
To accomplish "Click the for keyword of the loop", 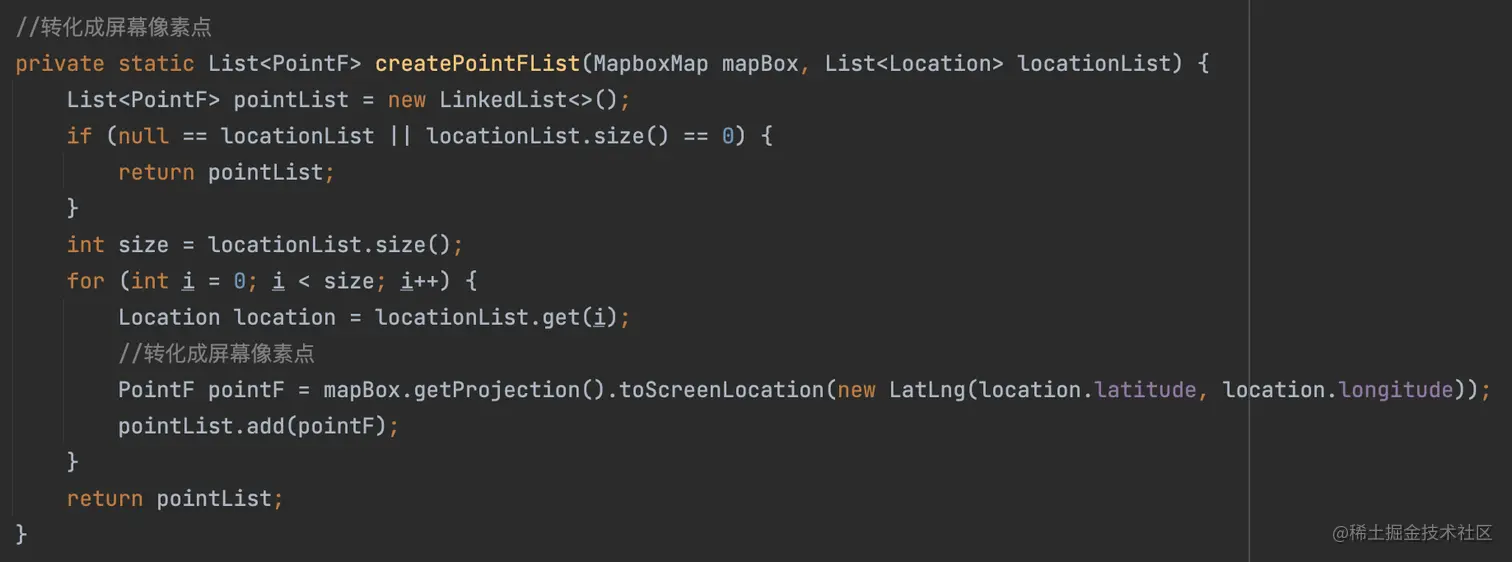I will [86, 281].
